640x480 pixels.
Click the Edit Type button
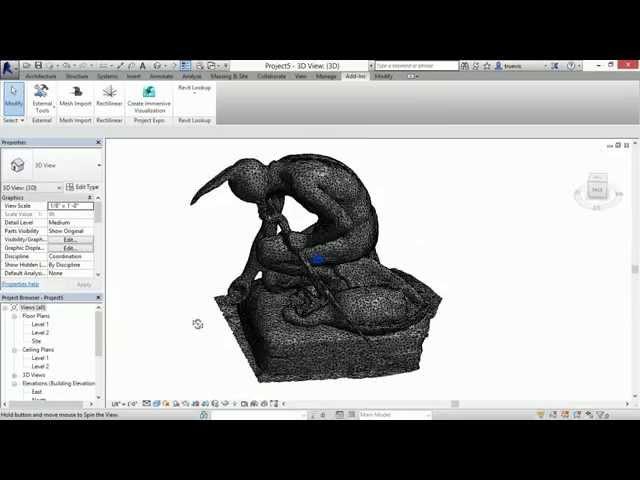(83, 187)
